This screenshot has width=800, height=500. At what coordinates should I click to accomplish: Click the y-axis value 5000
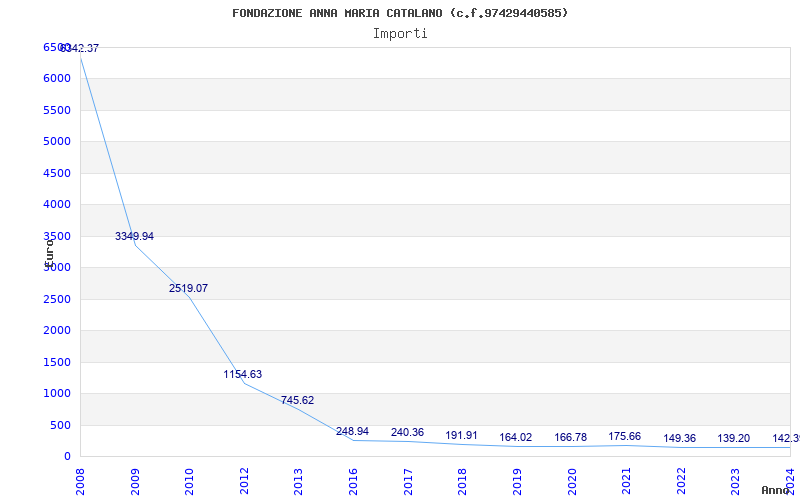coord(57,141)
